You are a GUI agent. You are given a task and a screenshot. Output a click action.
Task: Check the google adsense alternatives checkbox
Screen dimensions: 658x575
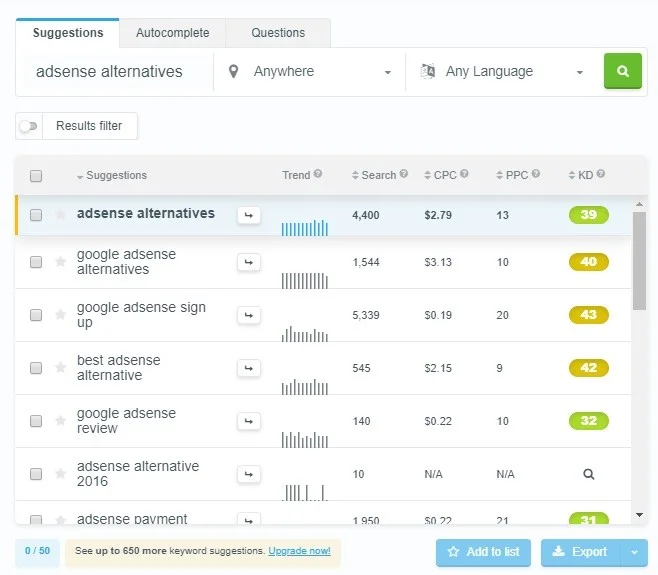click(36, 262)
